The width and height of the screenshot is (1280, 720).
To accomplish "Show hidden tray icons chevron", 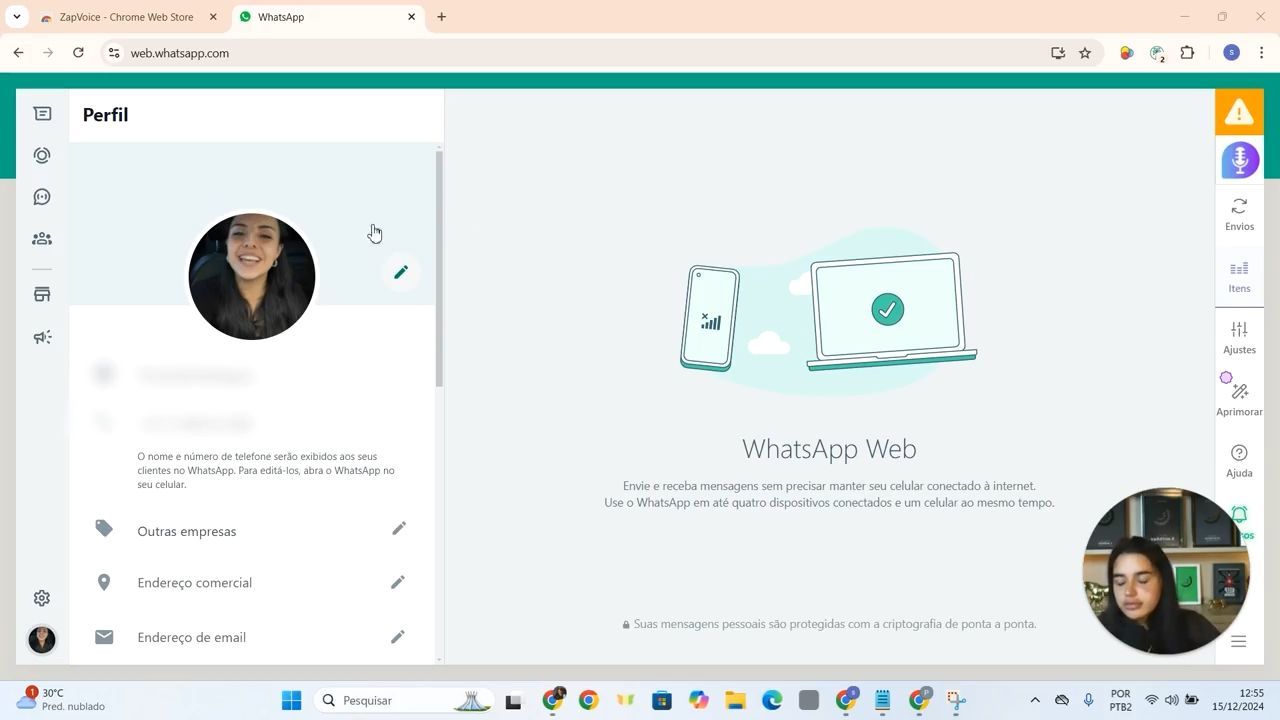I will [x=1035, y=700].
